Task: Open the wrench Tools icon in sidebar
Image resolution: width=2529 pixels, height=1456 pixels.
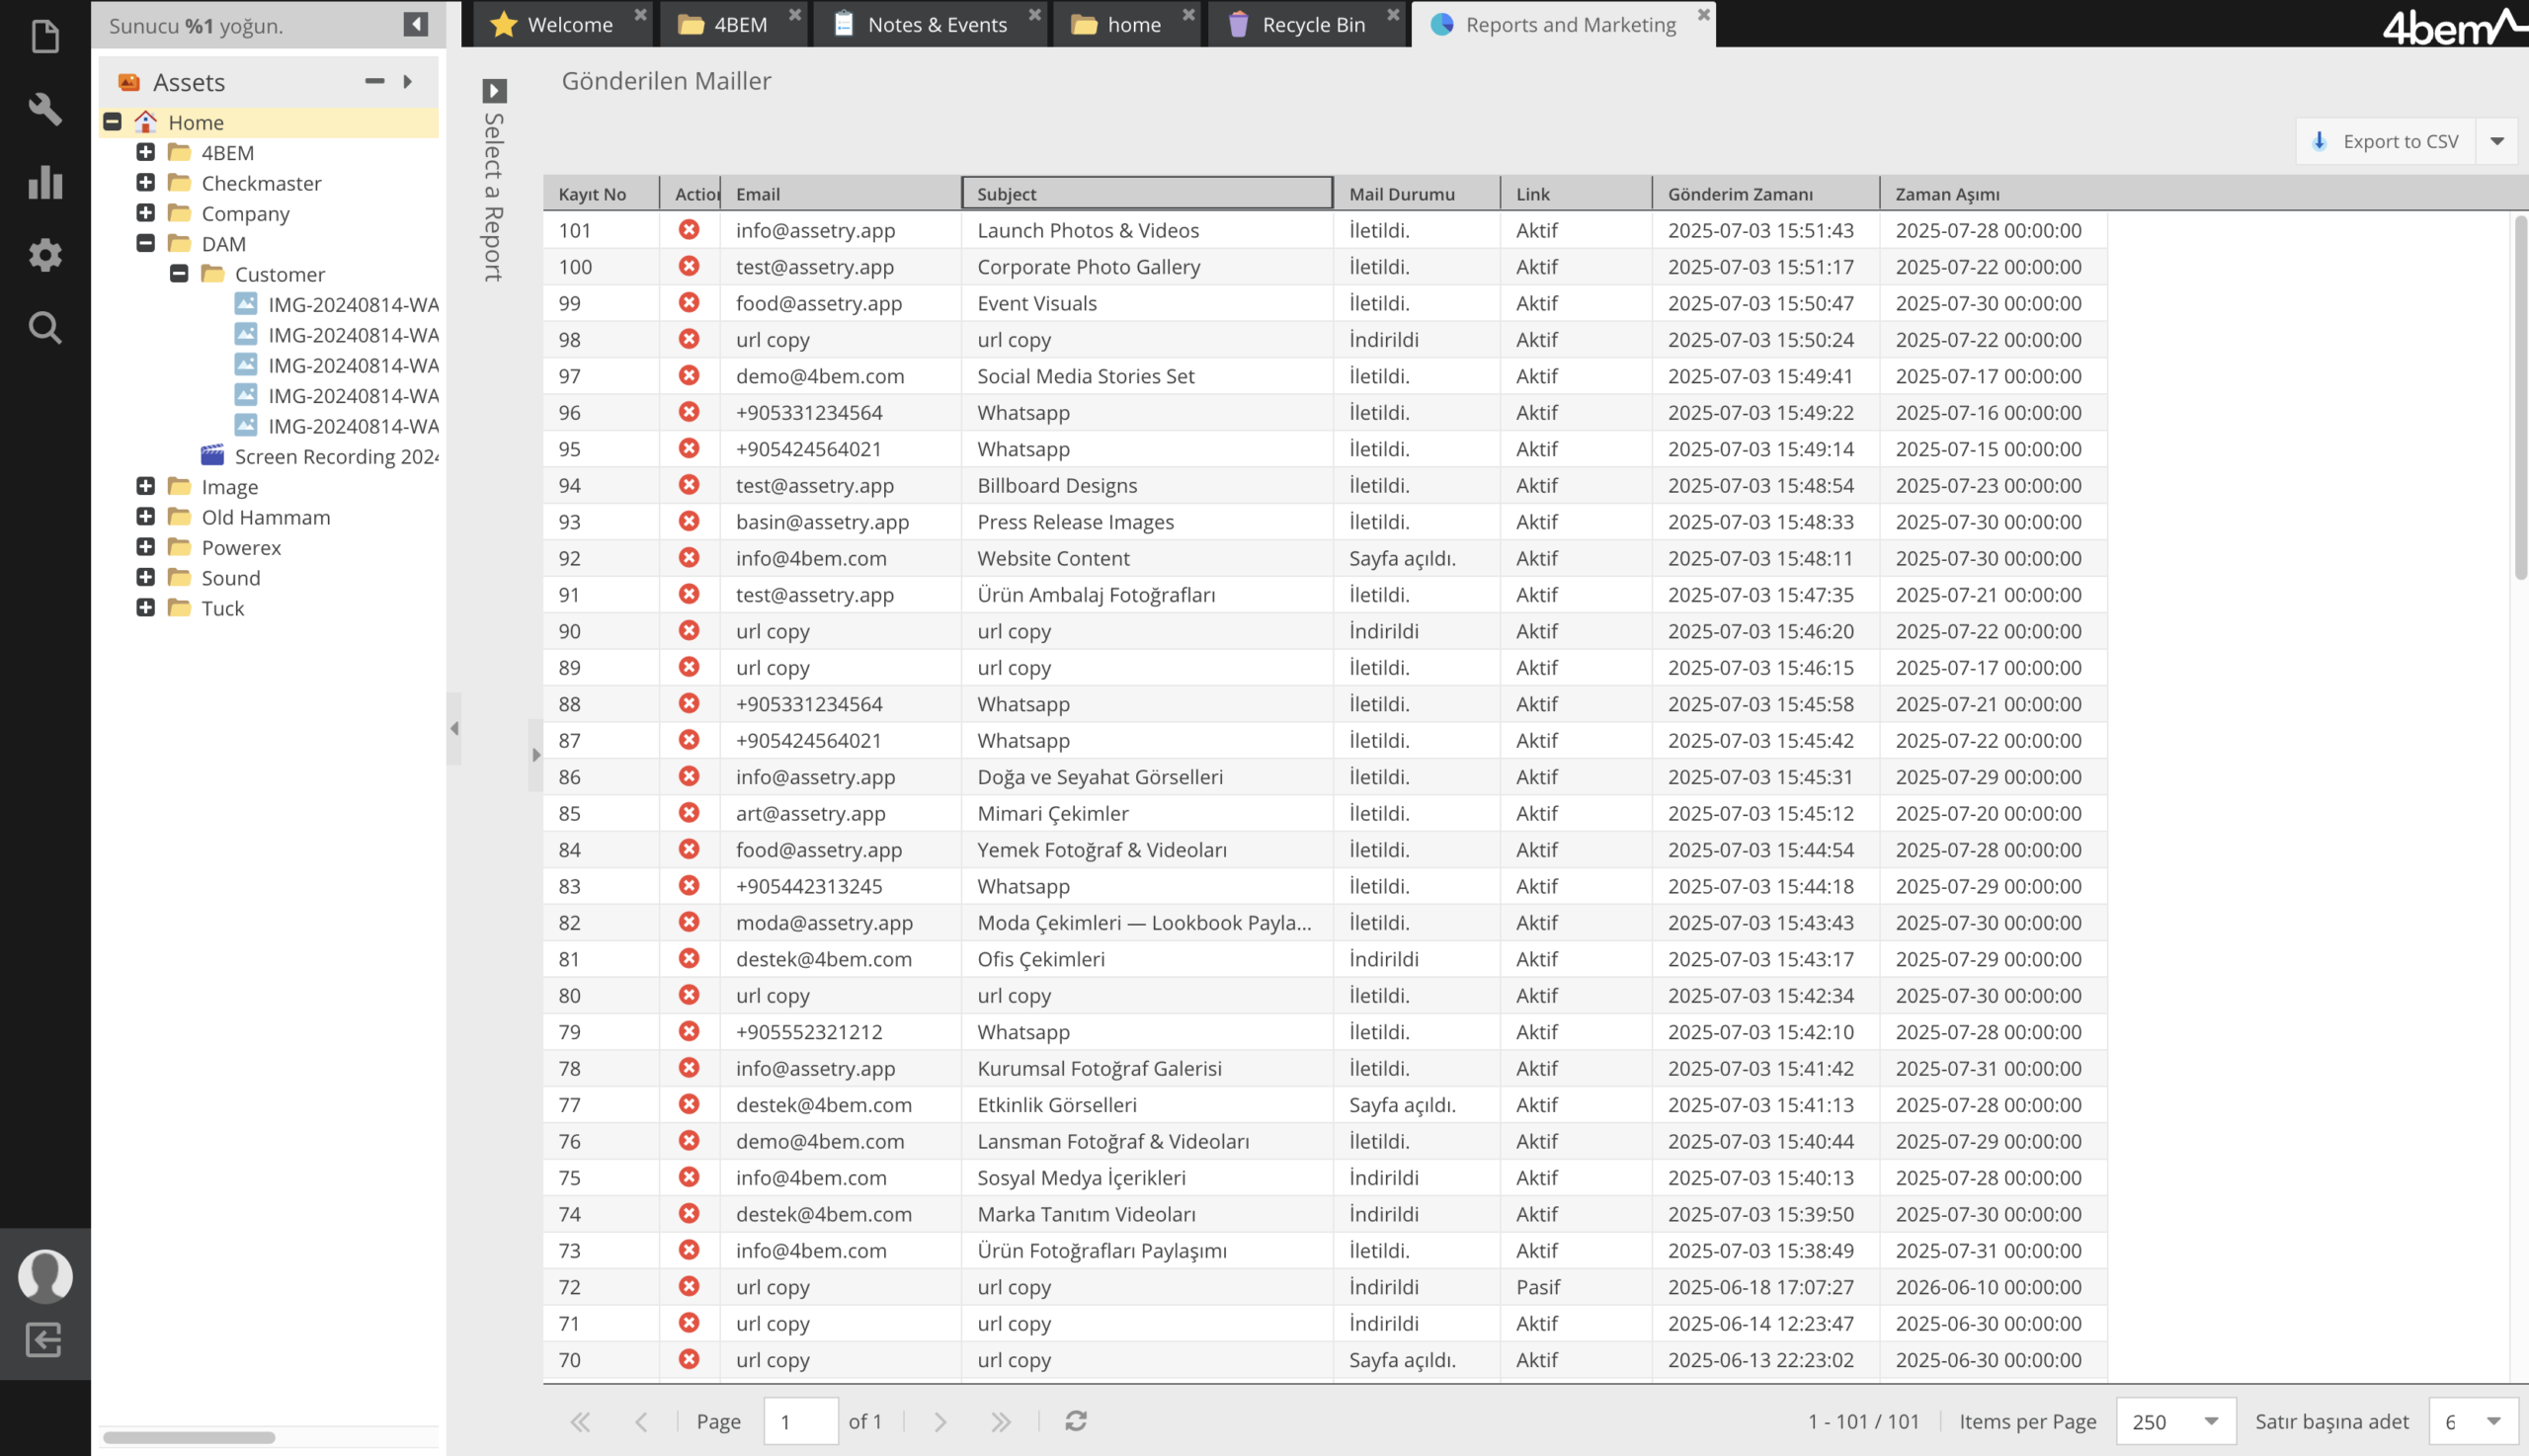Action: click(45, 109)
